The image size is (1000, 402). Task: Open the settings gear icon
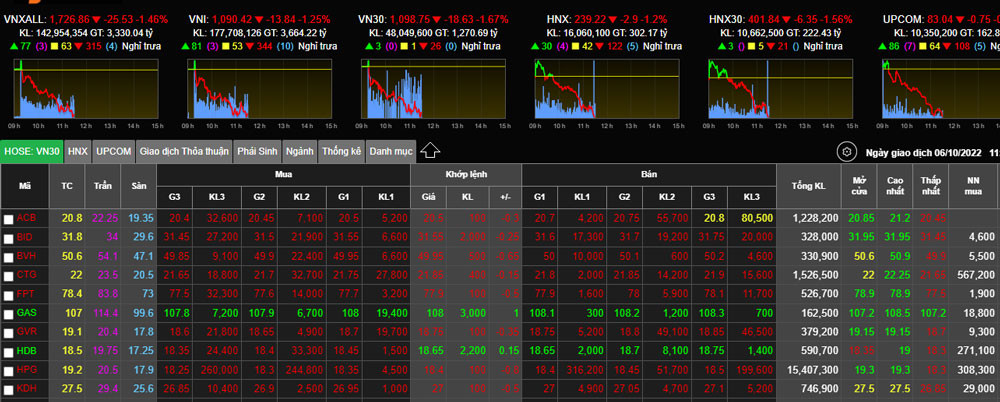(847, 151)
